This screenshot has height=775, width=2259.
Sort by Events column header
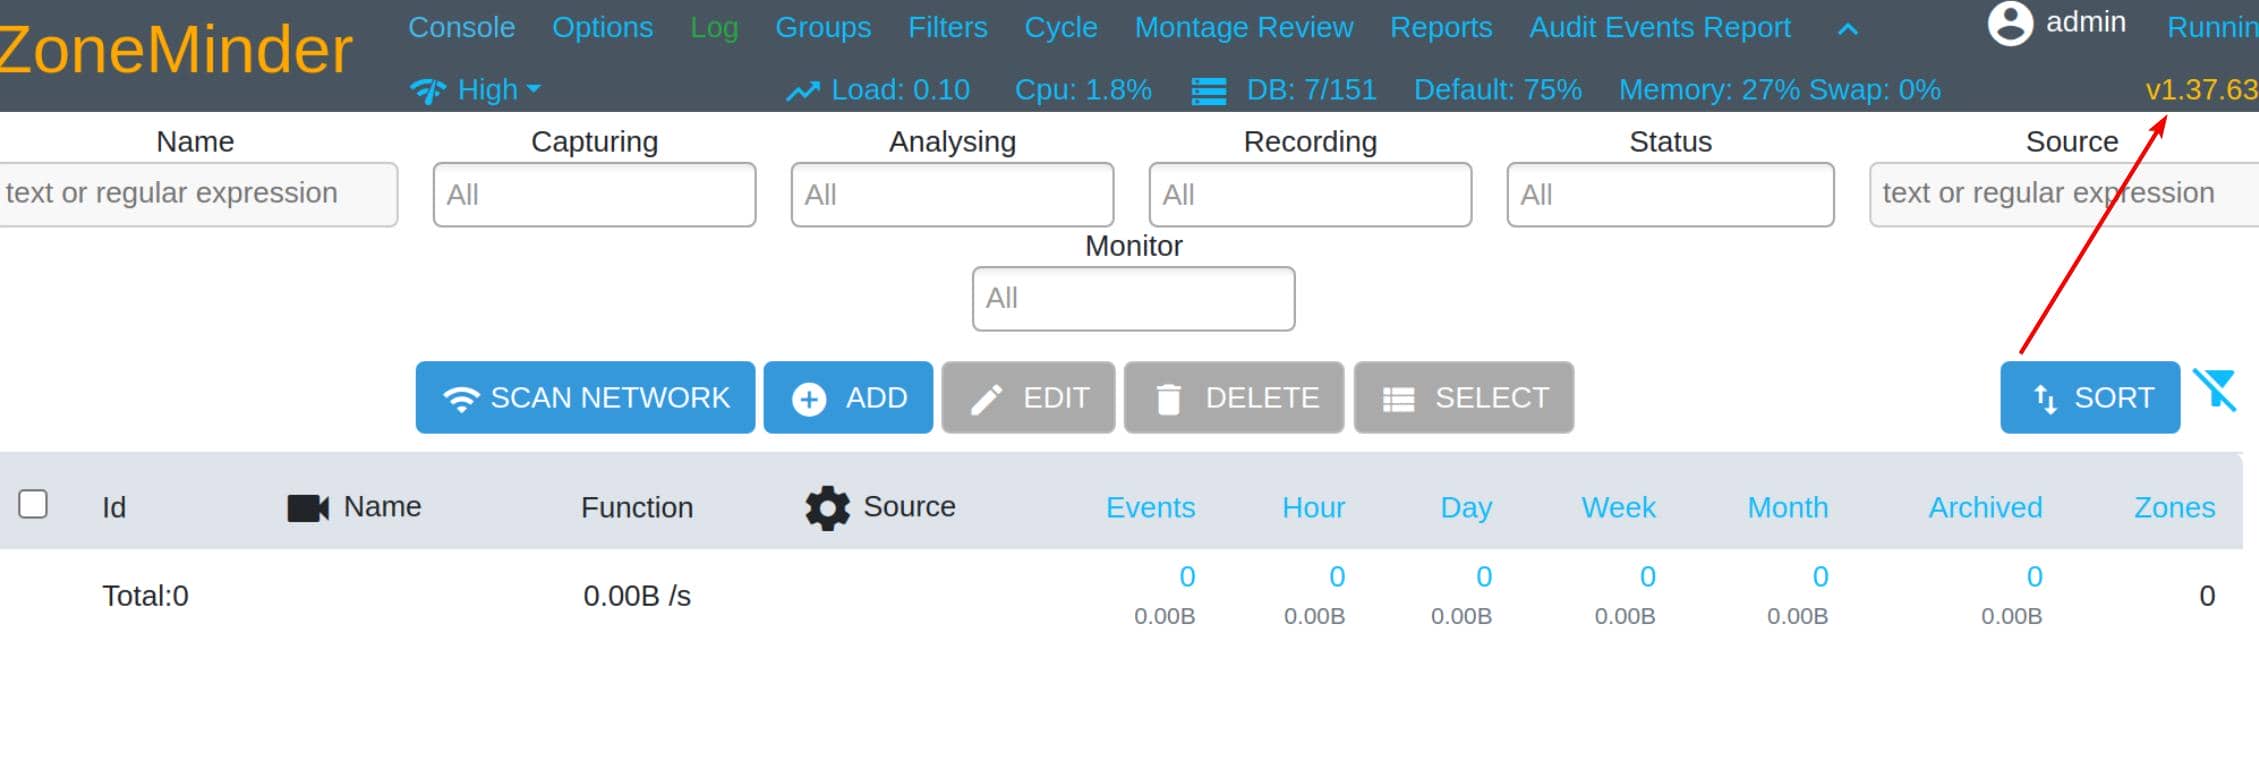1150,508
